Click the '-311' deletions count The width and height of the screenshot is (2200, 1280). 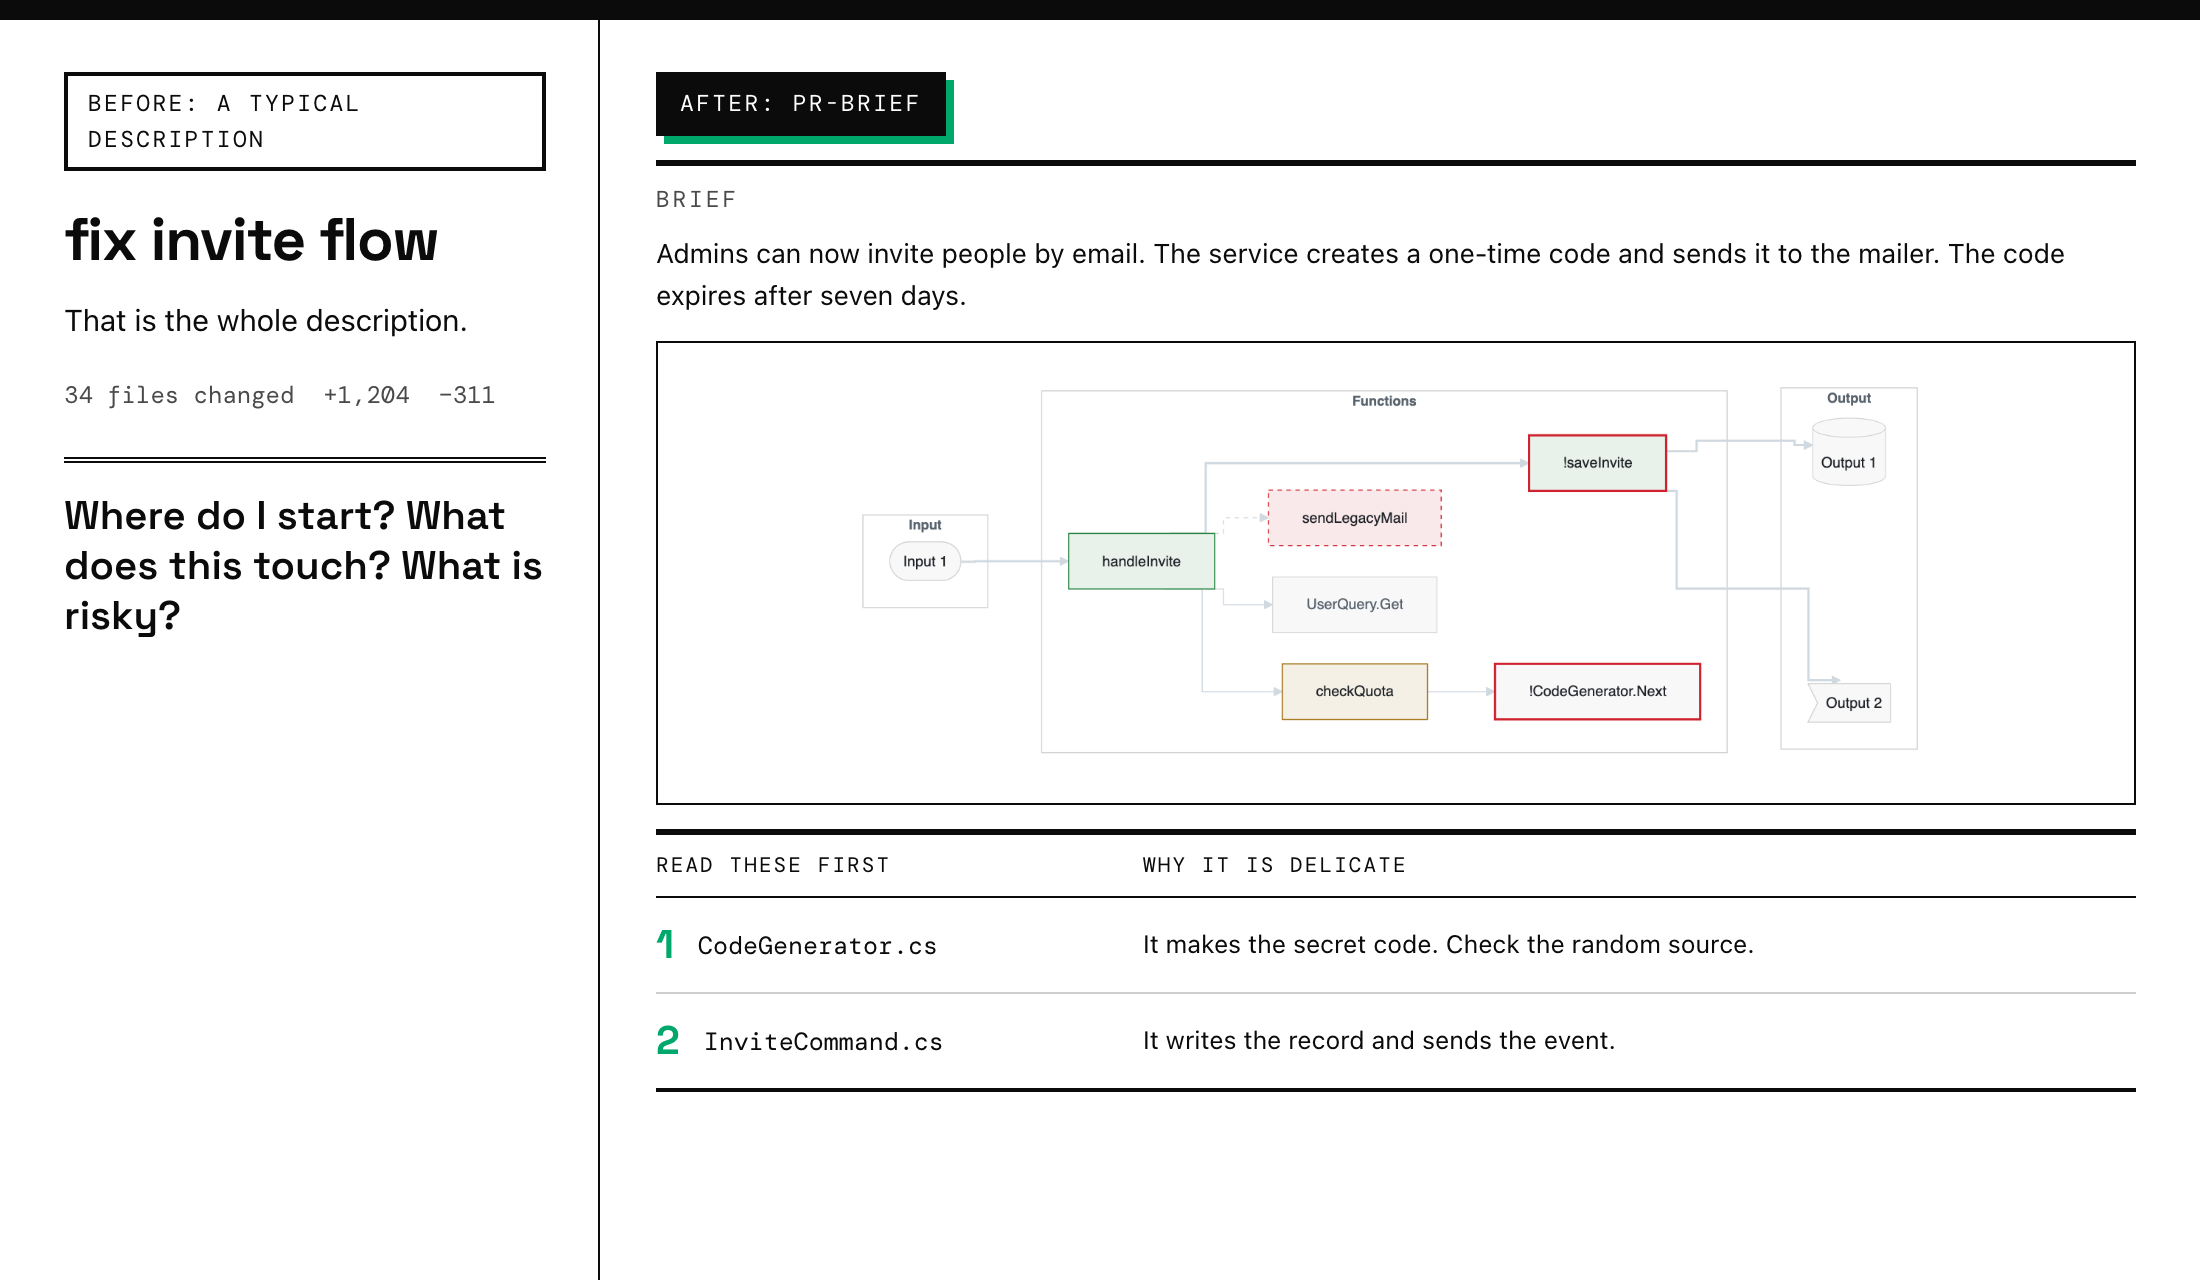(x=466, y=395)
